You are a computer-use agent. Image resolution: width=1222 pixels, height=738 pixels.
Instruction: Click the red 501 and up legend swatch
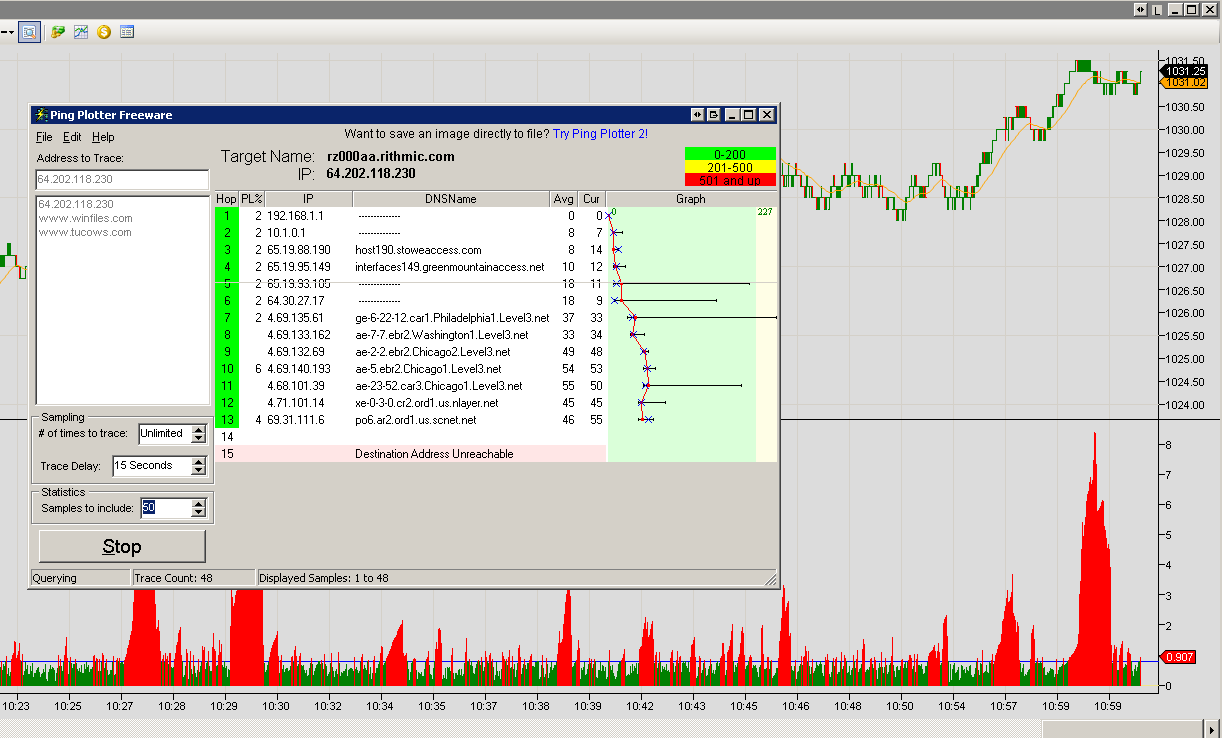729,180
